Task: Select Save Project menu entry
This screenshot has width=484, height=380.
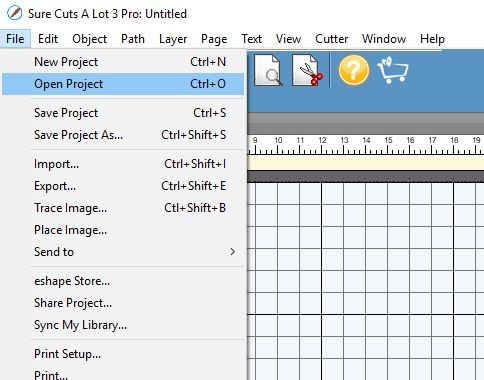Action: point(123,113)
